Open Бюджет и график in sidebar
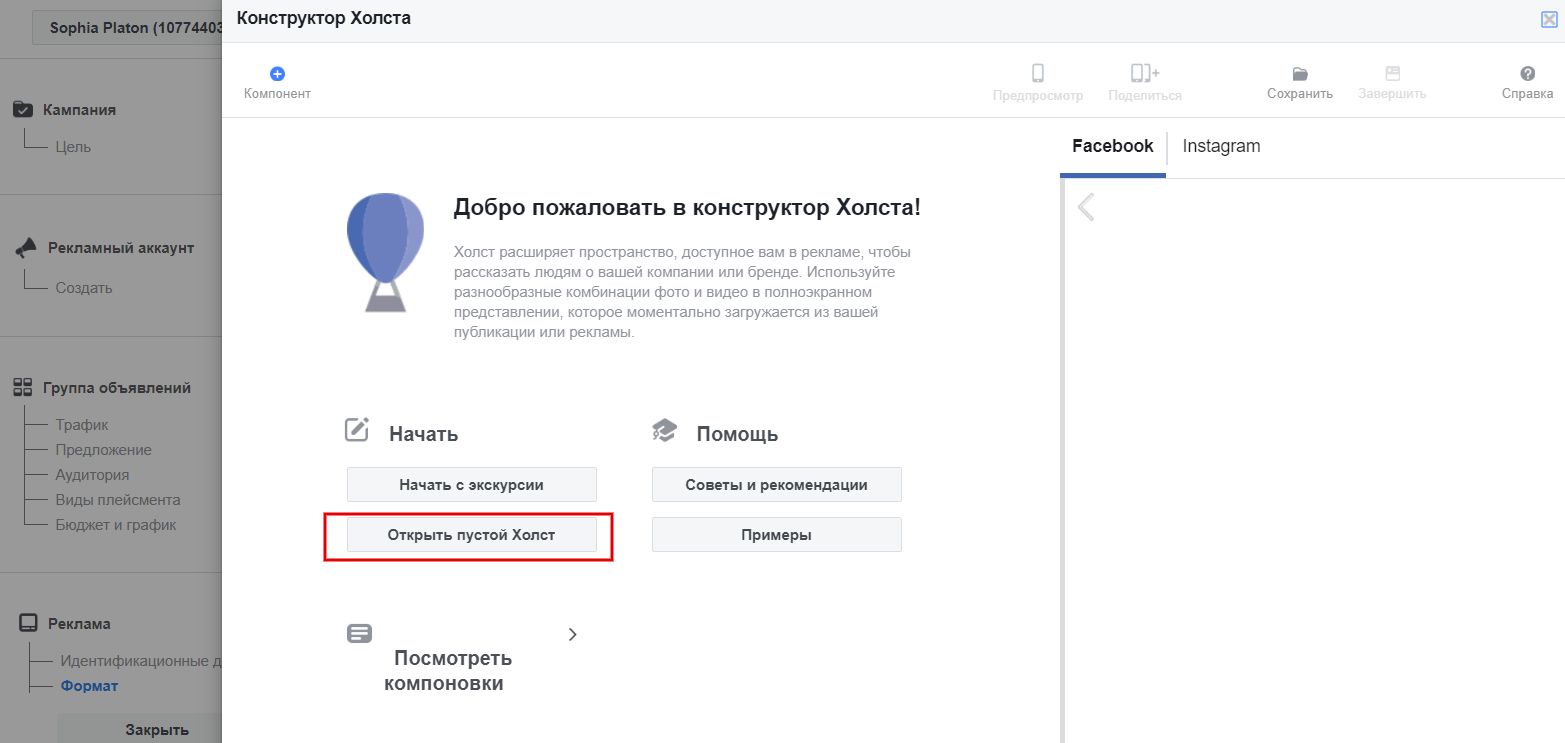Viewport: 1565px width, 743px height. point(115,525)
